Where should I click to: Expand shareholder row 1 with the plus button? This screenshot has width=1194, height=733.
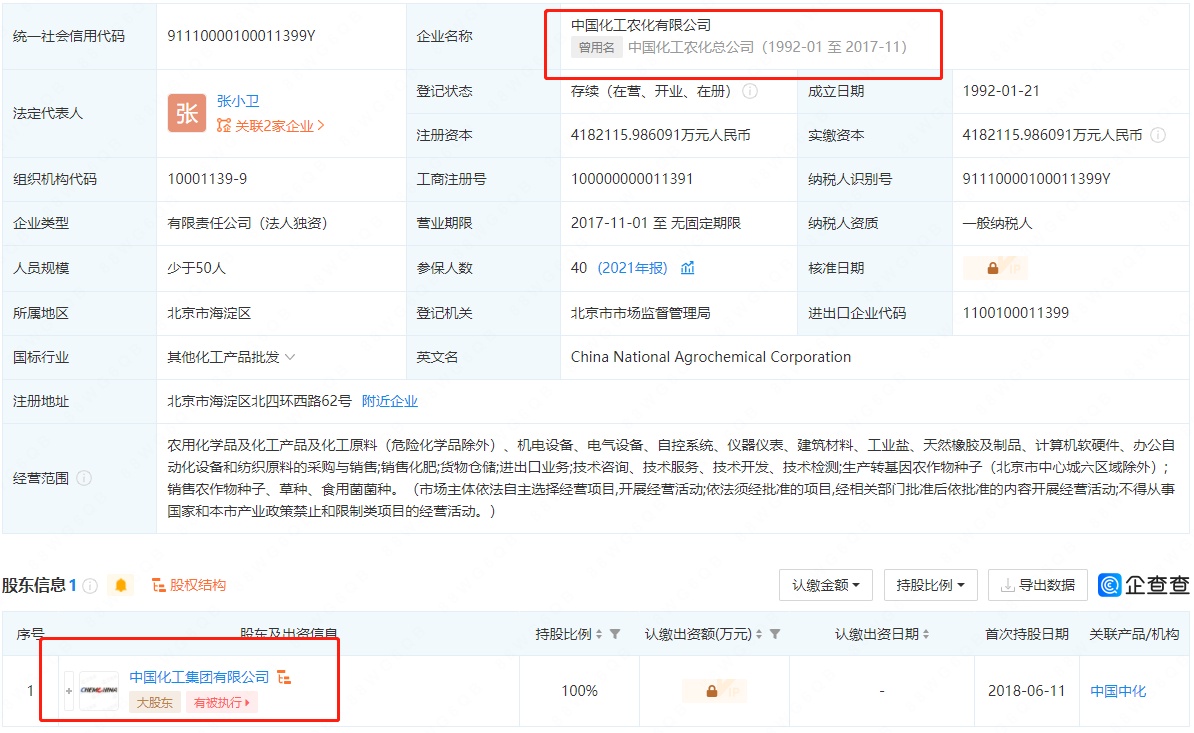tap(69, 690)
